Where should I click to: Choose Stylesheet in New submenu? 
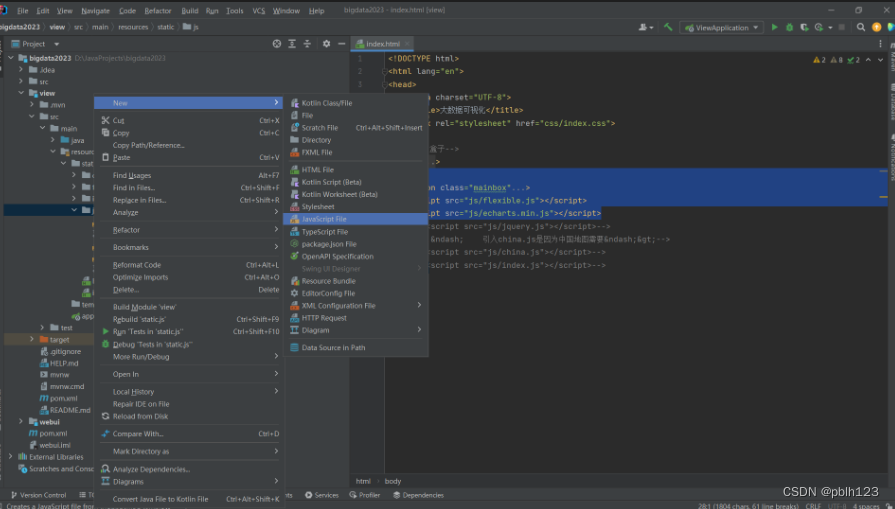(x=356, y=207)
